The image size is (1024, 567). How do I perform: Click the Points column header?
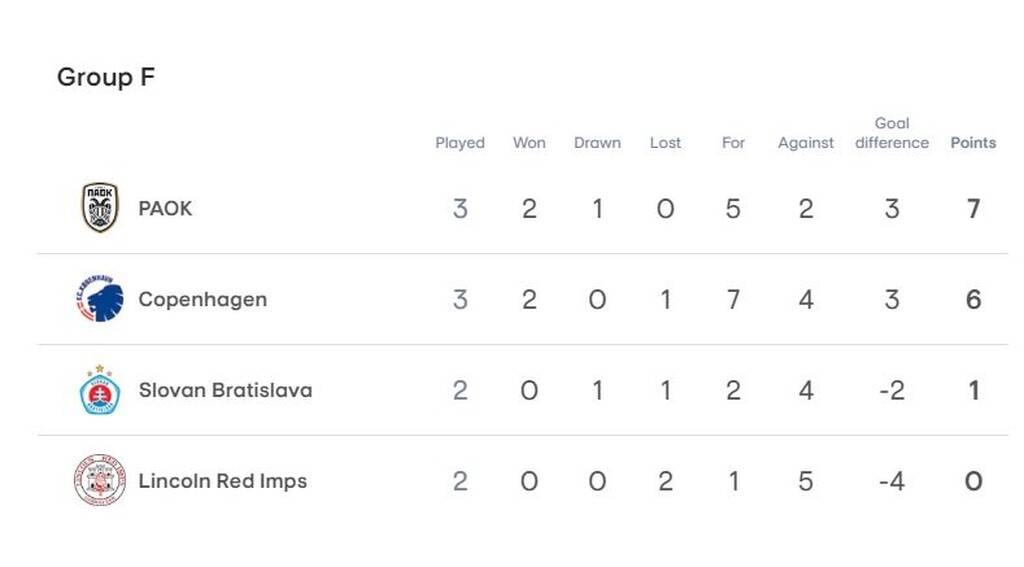tap(973, 143)
